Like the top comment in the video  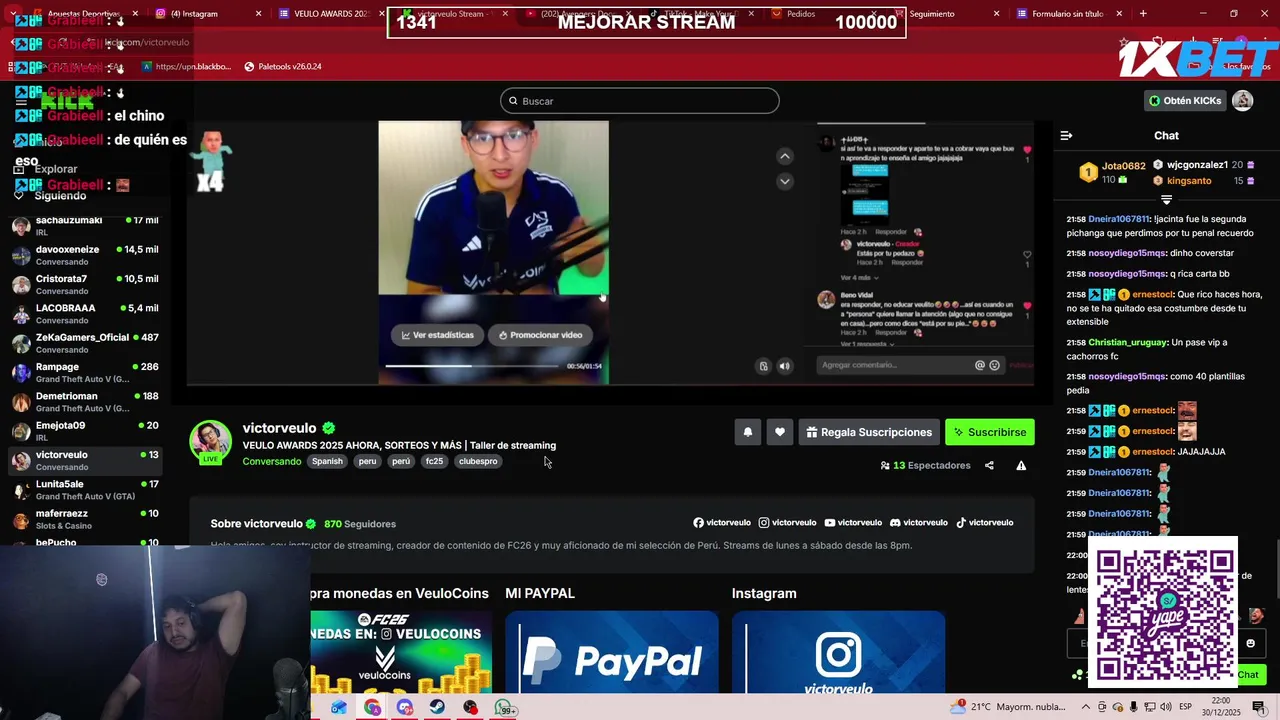coord(1026,150)
